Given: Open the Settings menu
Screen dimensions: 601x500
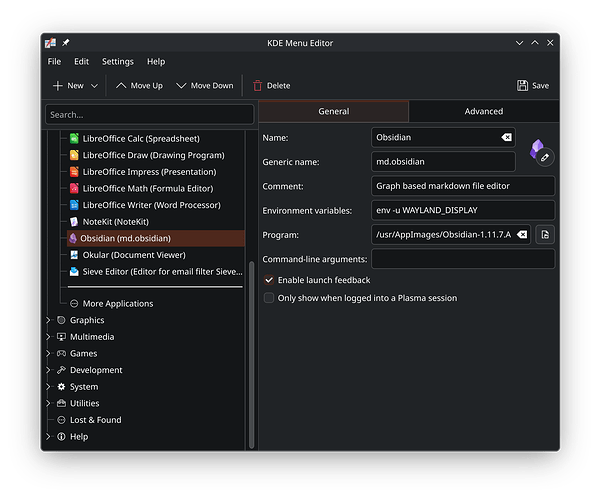Looking at the screenshot, I should point(118,62).
